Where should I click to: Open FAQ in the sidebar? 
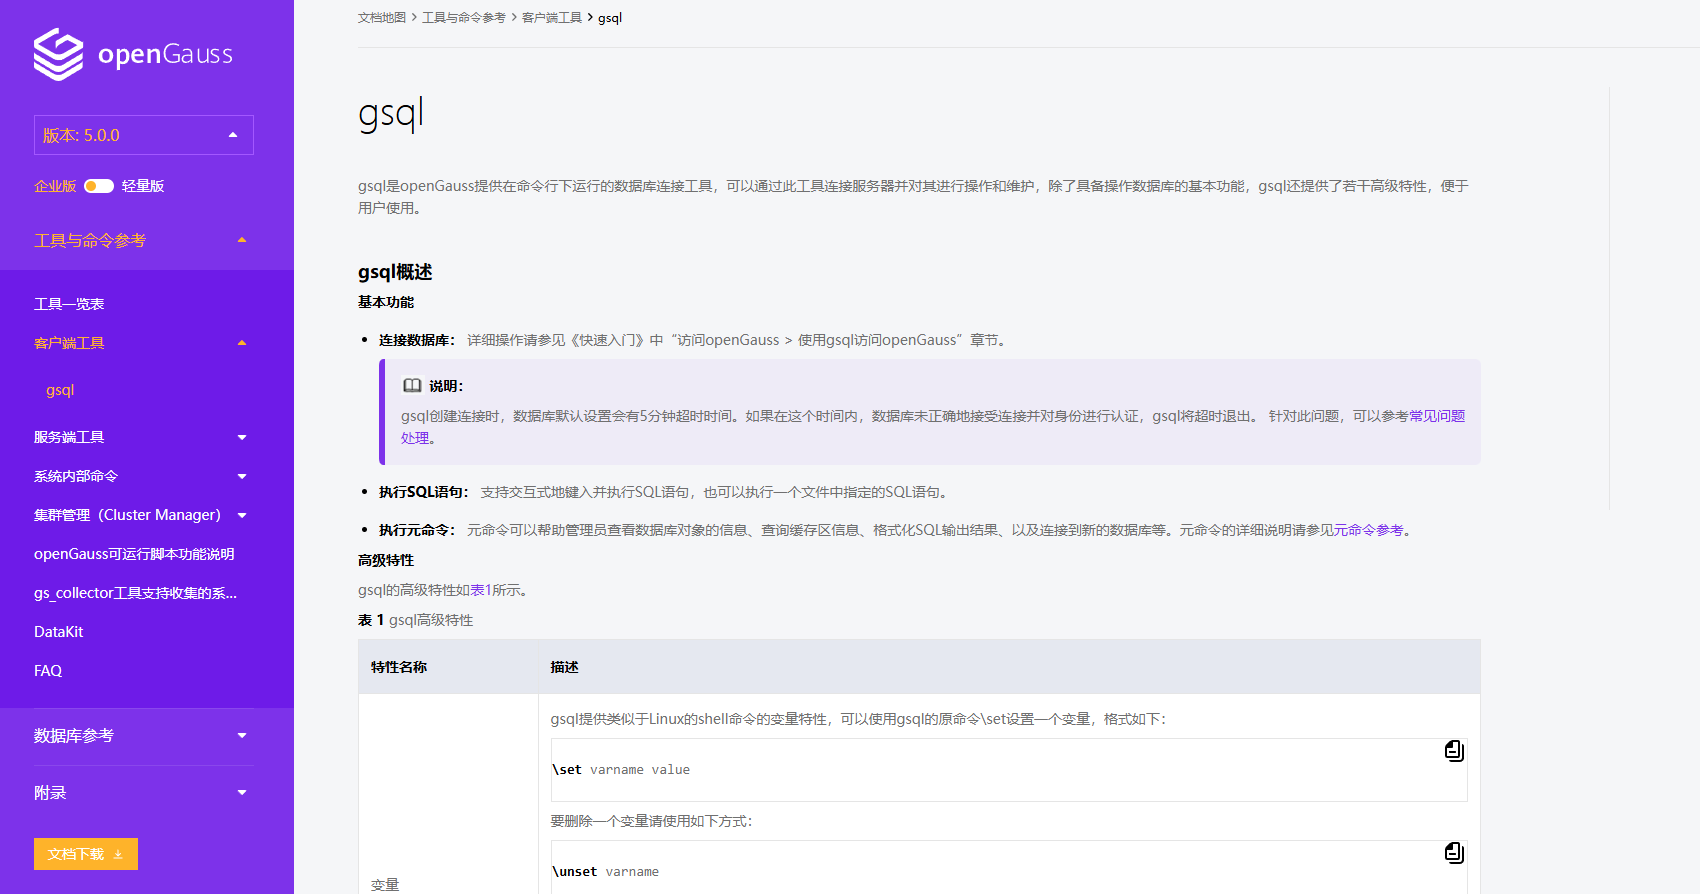tap(48, 671)
